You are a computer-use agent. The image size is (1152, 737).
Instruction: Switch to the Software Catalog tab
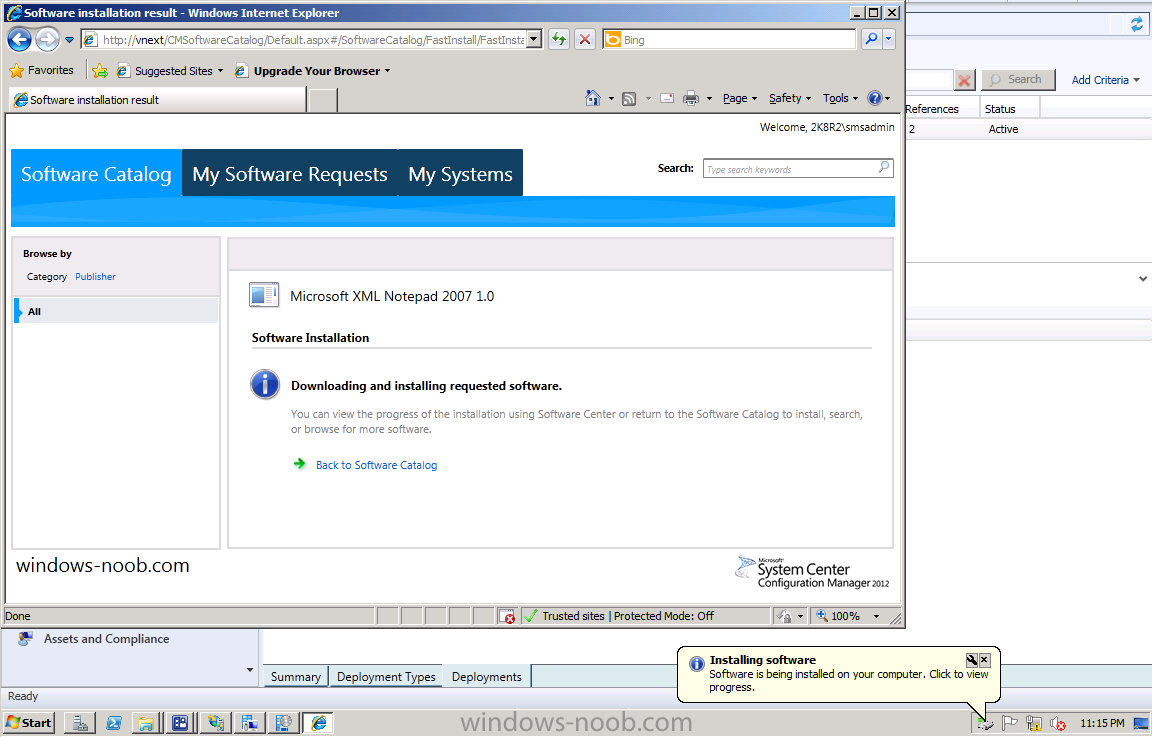(96, 173)
